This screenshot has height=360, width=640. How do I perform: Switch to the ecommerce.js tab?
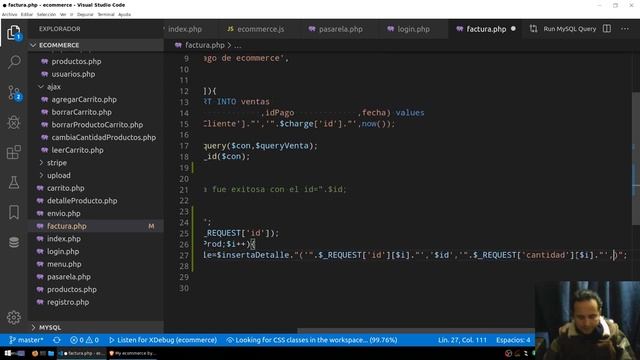pos(260,29)
